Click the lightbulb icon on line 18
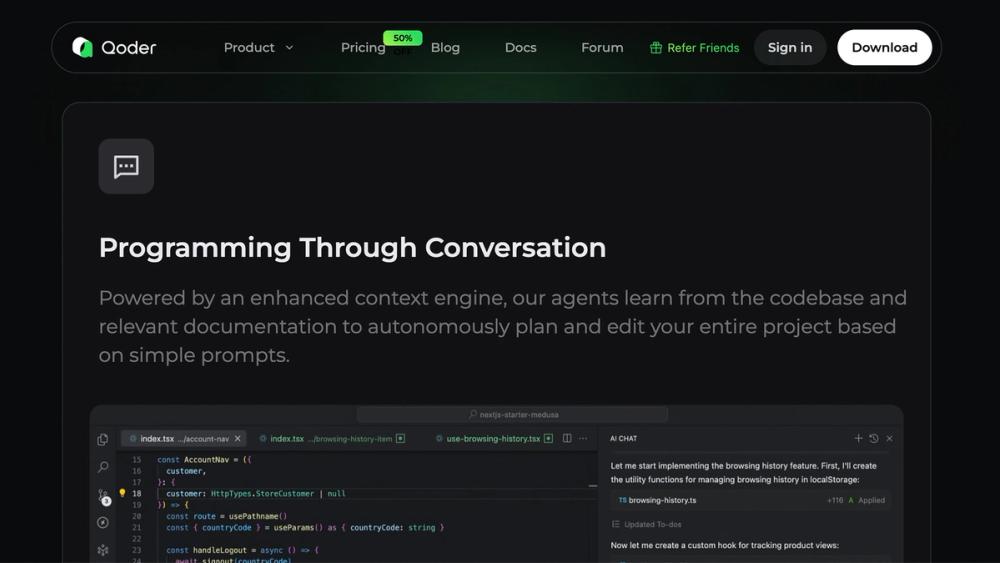Image resolution: width=1000 pixels, height=563 pixels. tap(122, 493)
